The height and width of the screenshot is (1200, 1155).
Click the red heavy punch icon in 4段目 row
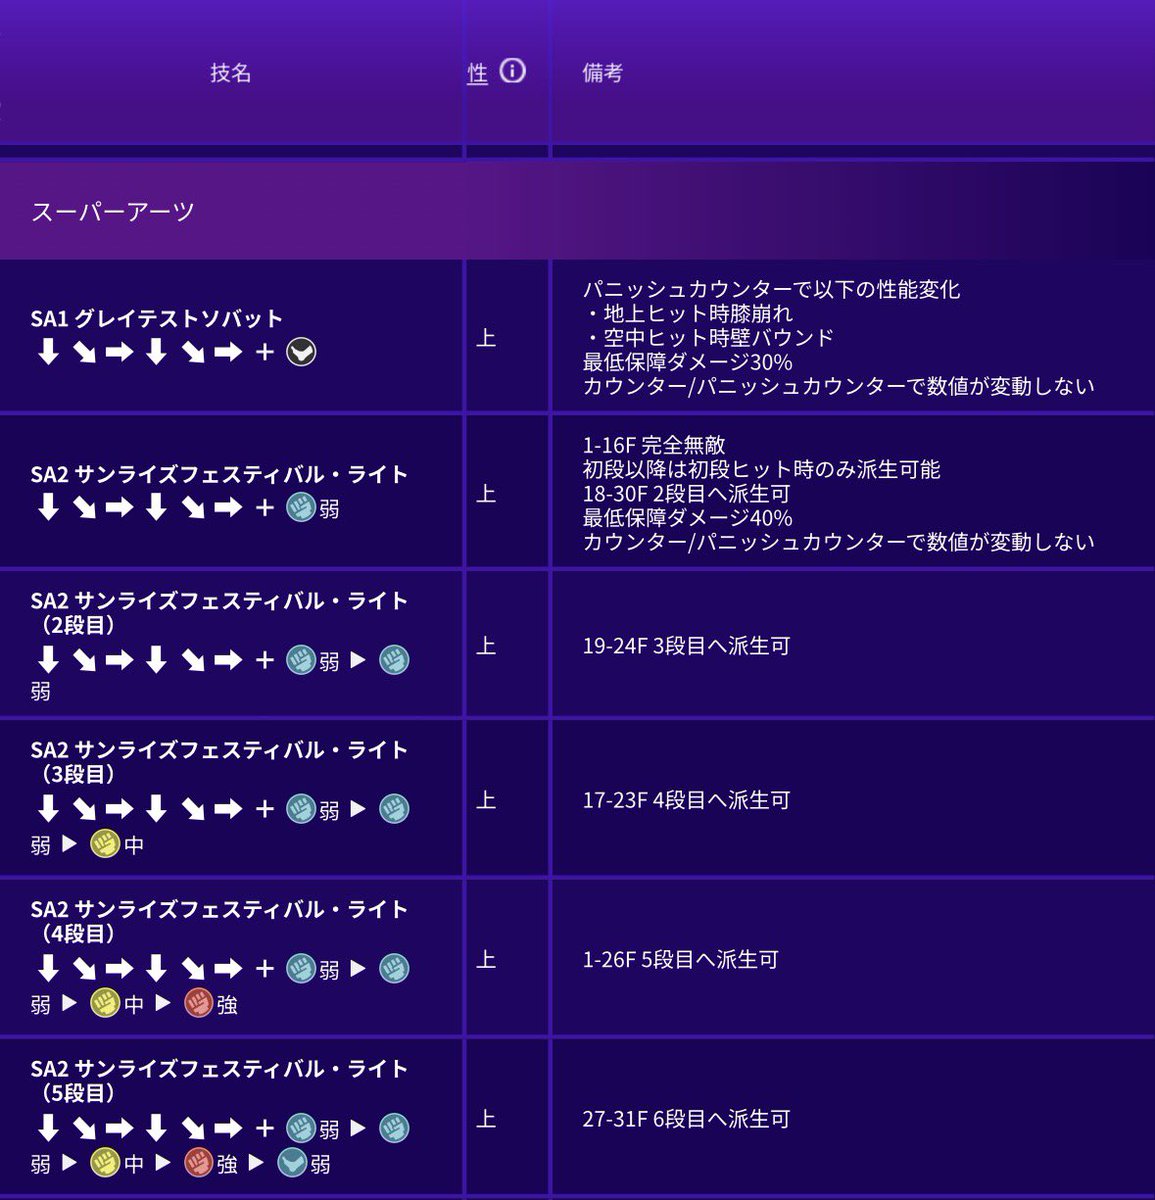point(199,1003)
